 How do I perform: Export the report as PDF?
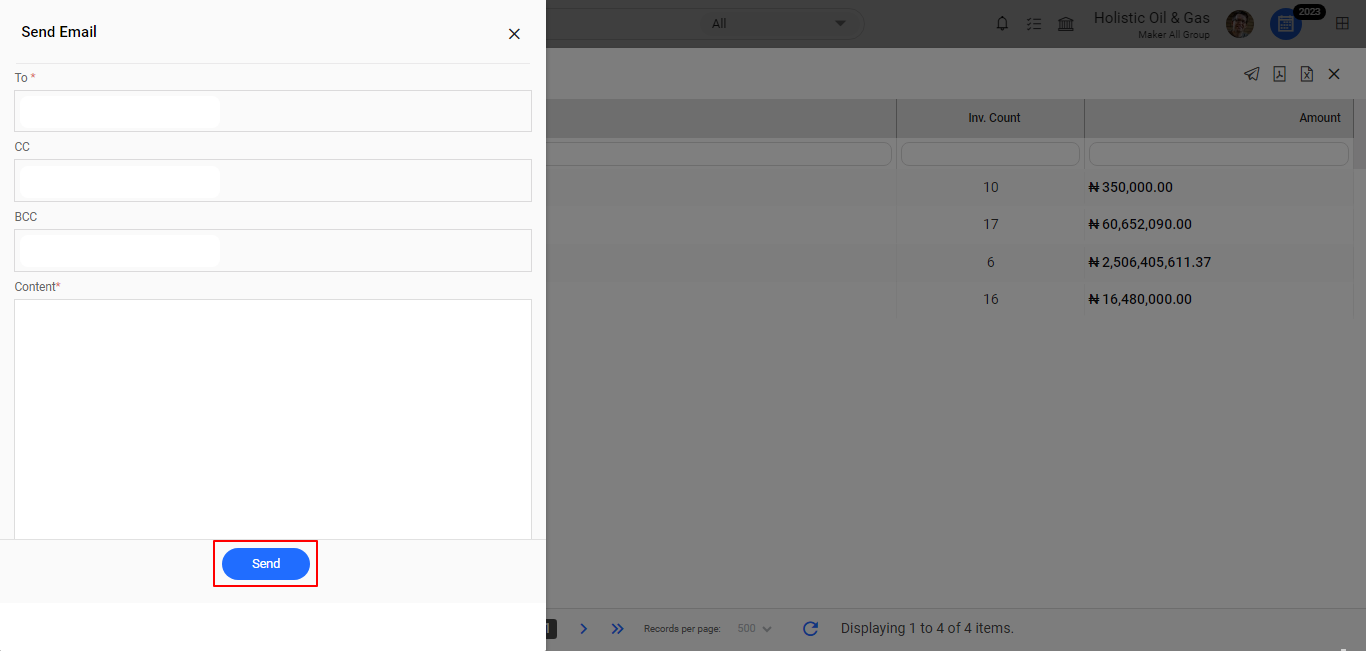(1279, 74)
